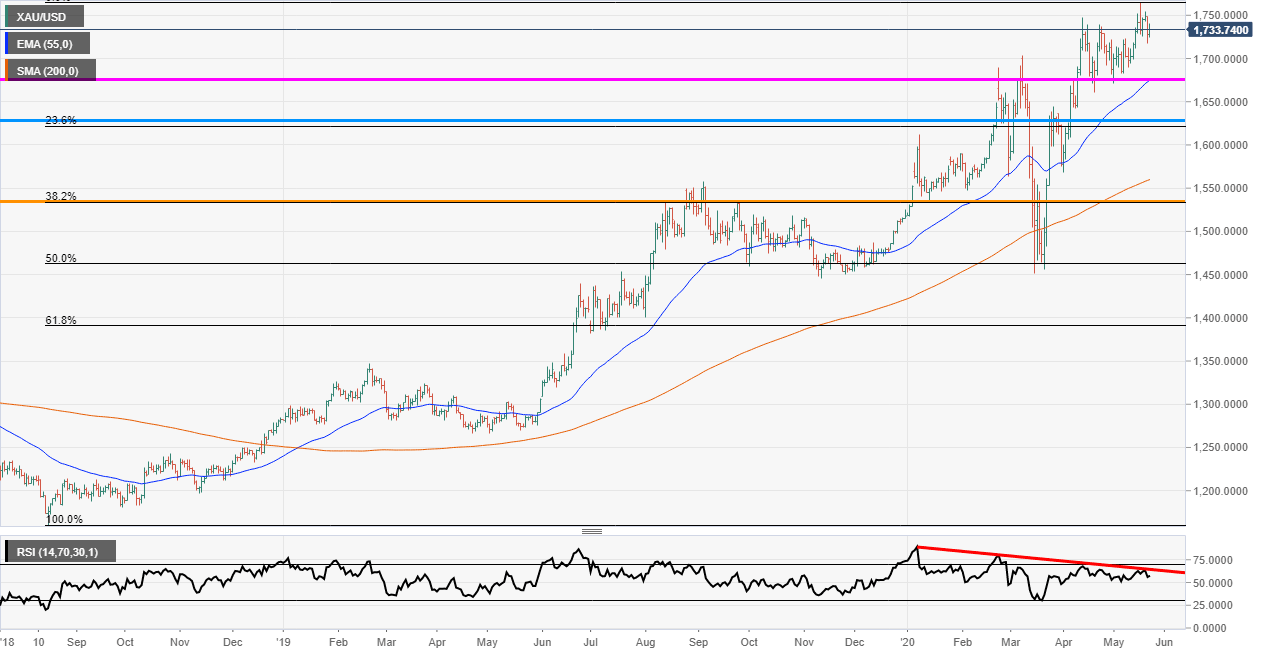Select the blue 23.6% Fibonacci line
The height and width of the screenshot is (655, 1269).
pos(600,120)
